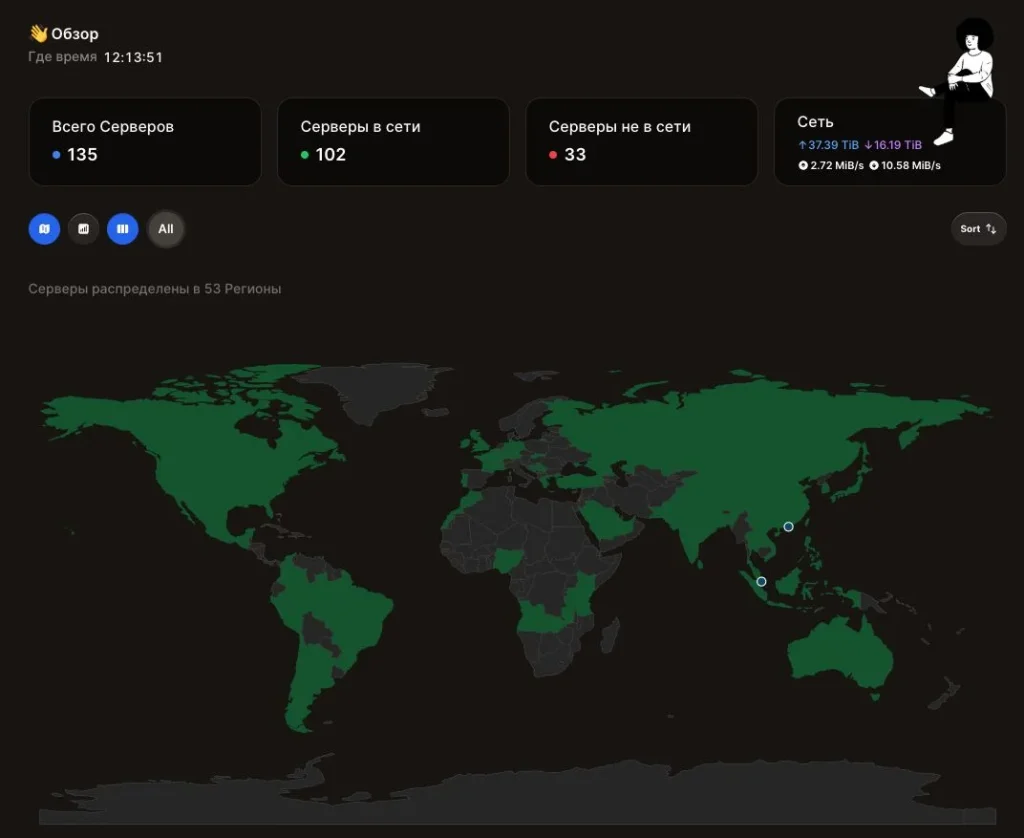Open the Сеть network stats card
Viewport: 1024px width, 838px height.
[x=889, y=142]
